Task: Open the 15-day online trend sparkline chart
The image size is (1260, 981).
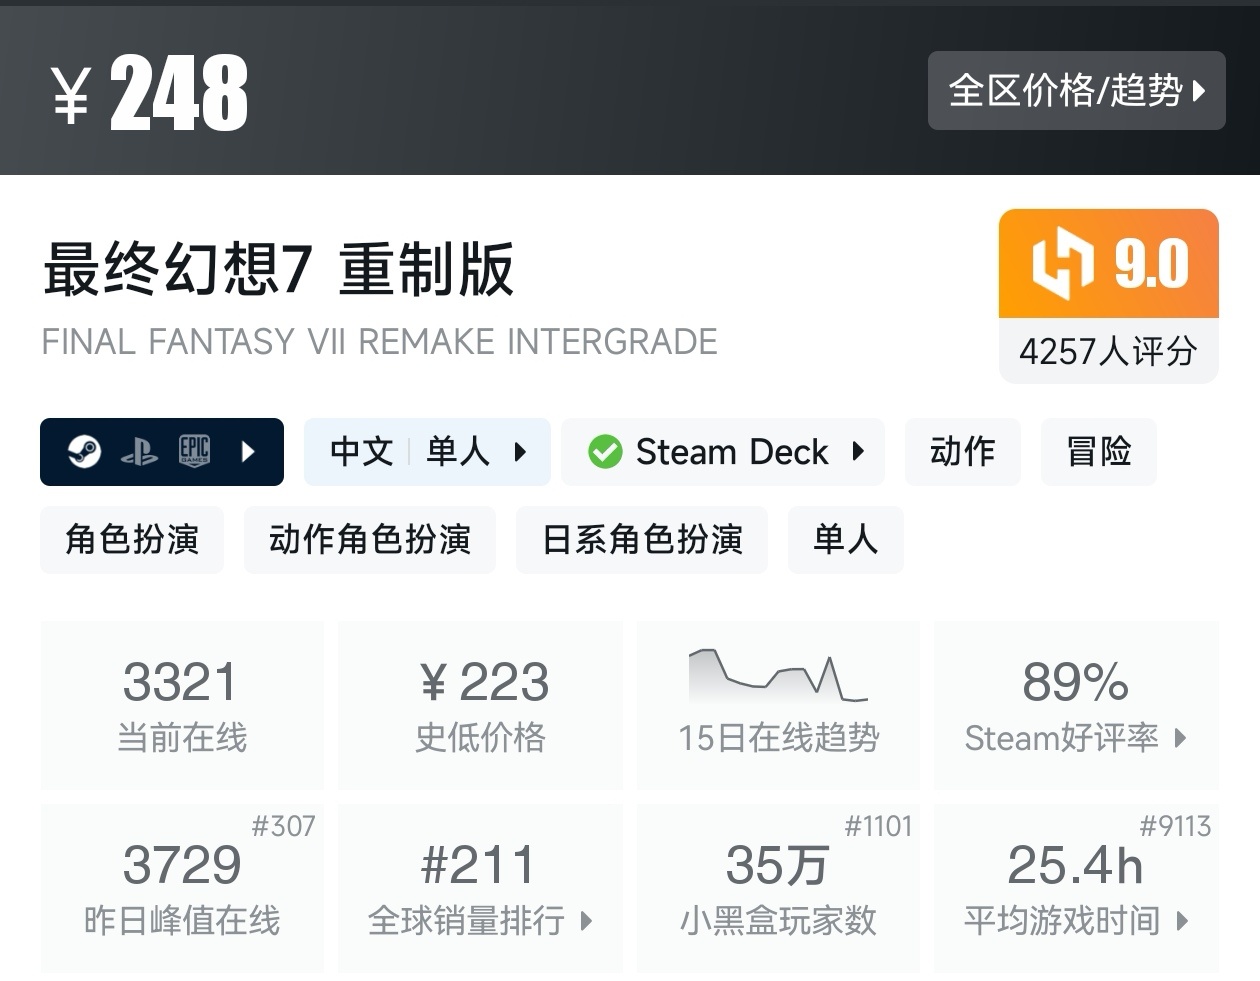Action: pos(777,675)
